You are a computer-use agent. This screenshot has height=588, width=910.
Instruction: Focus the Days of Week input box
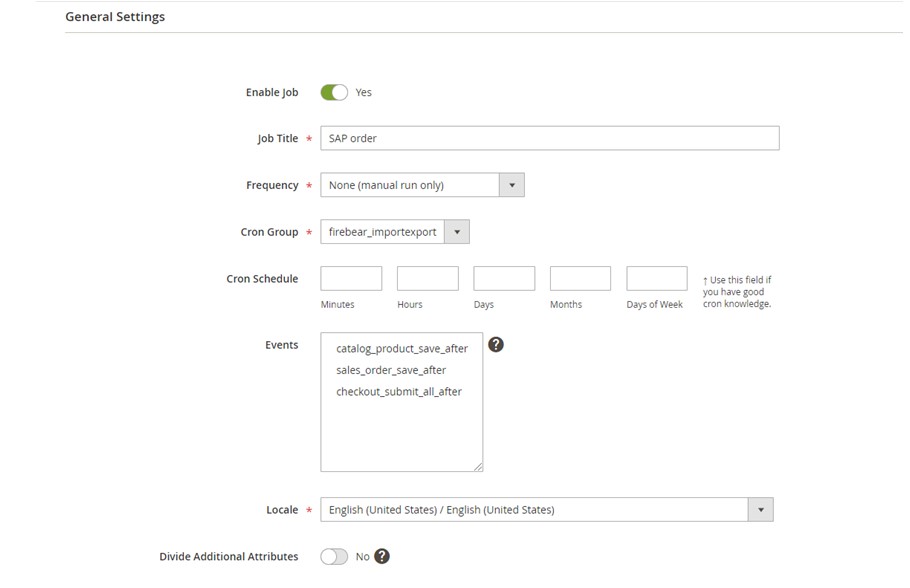657,279
